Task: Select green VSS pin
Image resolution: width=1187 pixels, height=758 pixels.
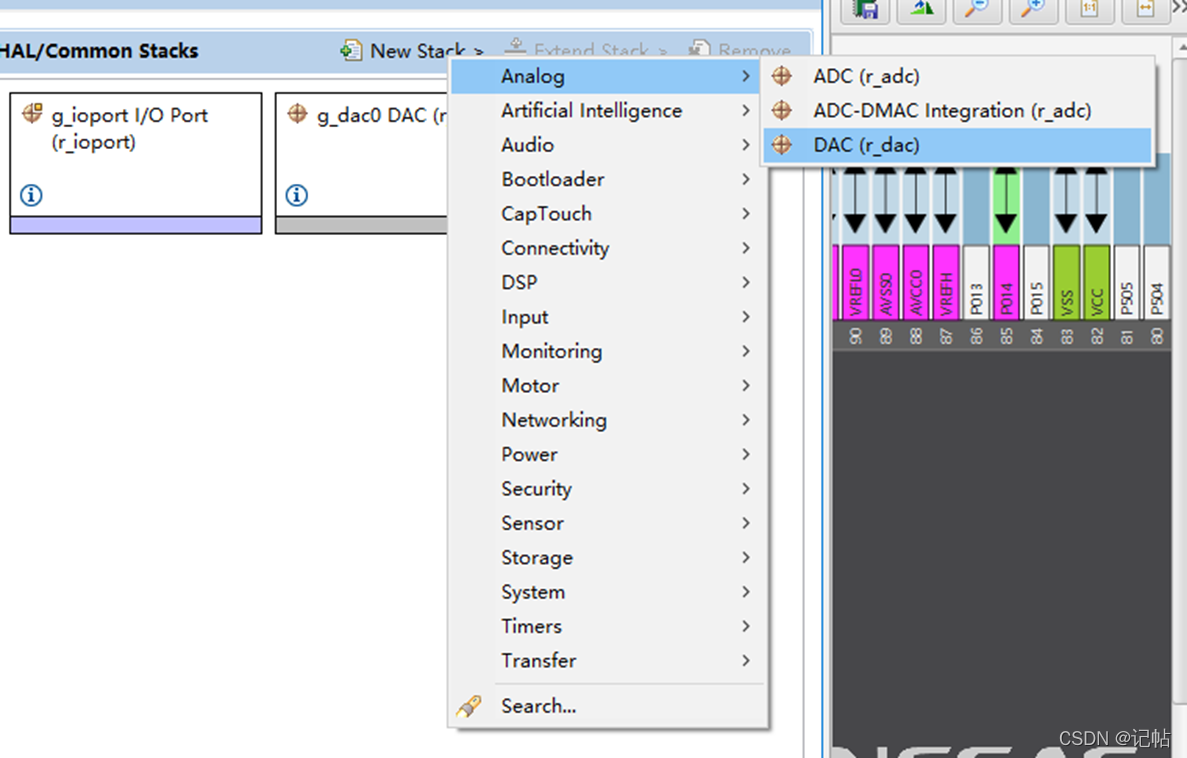Action: click(1067, 282)
